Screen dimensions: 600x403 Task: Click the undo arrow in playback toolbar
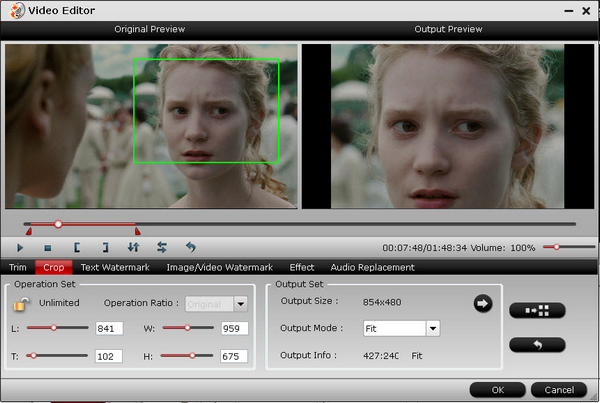[x=191, y=247]
